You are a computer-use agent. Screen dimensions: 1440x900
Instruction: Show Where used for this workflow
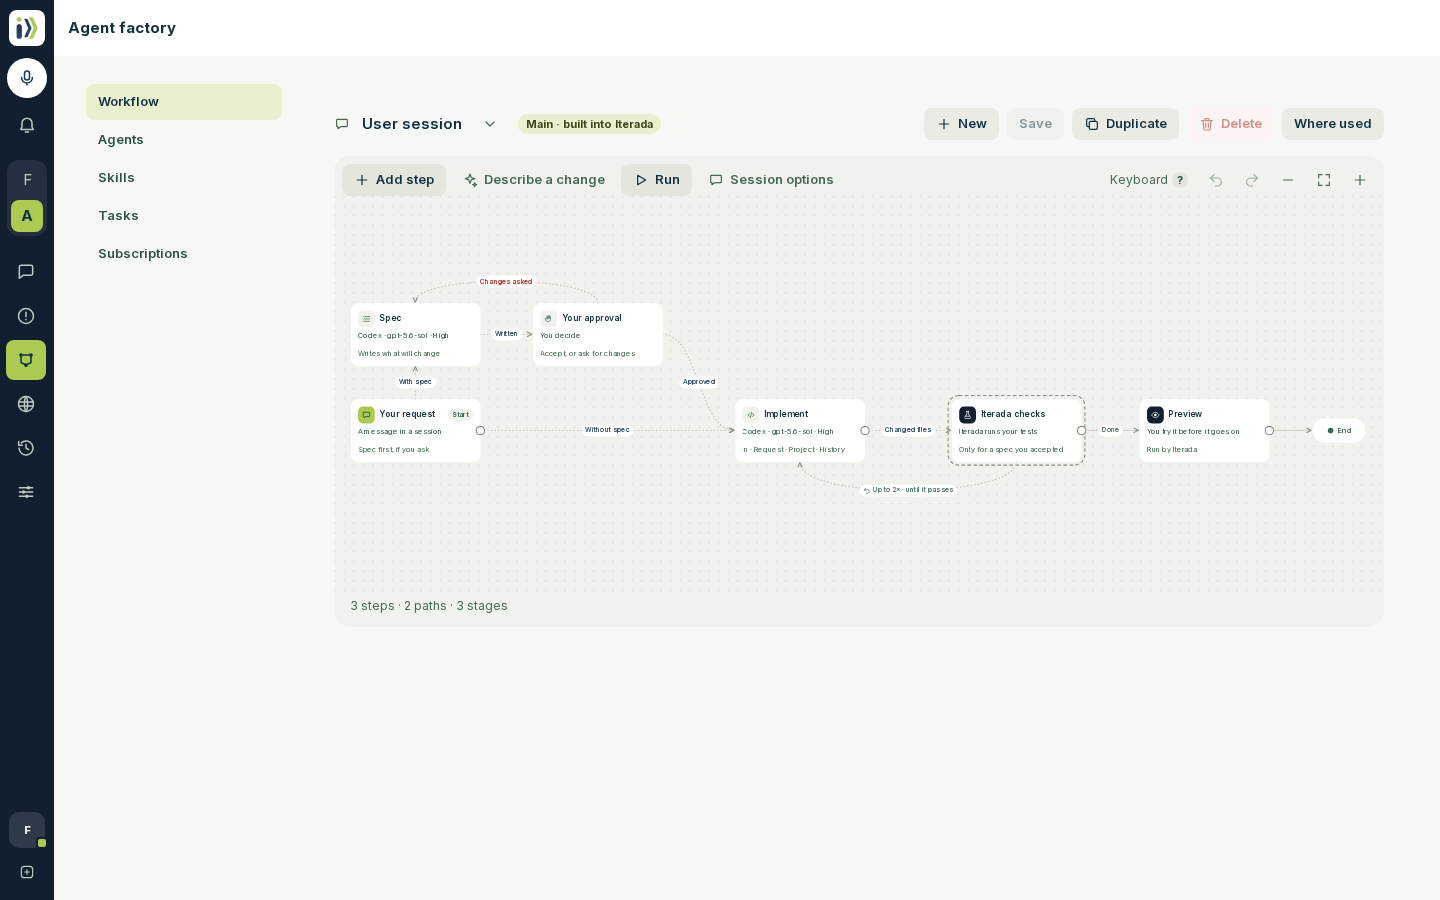click(1333, 124)
